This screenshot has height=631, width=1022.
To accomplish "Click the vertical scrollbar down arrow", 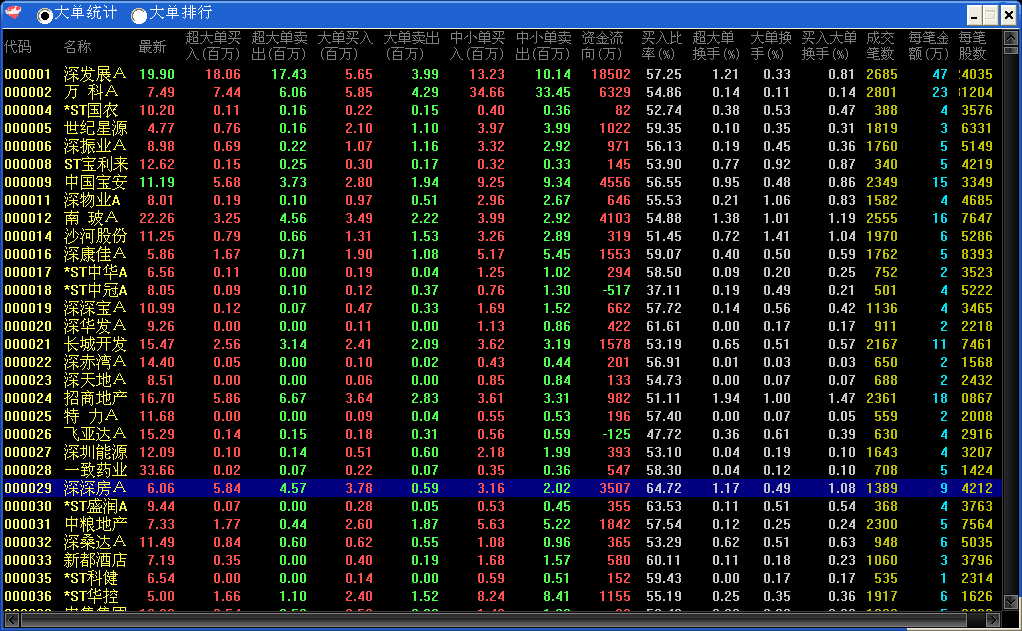I will 1010,602.
